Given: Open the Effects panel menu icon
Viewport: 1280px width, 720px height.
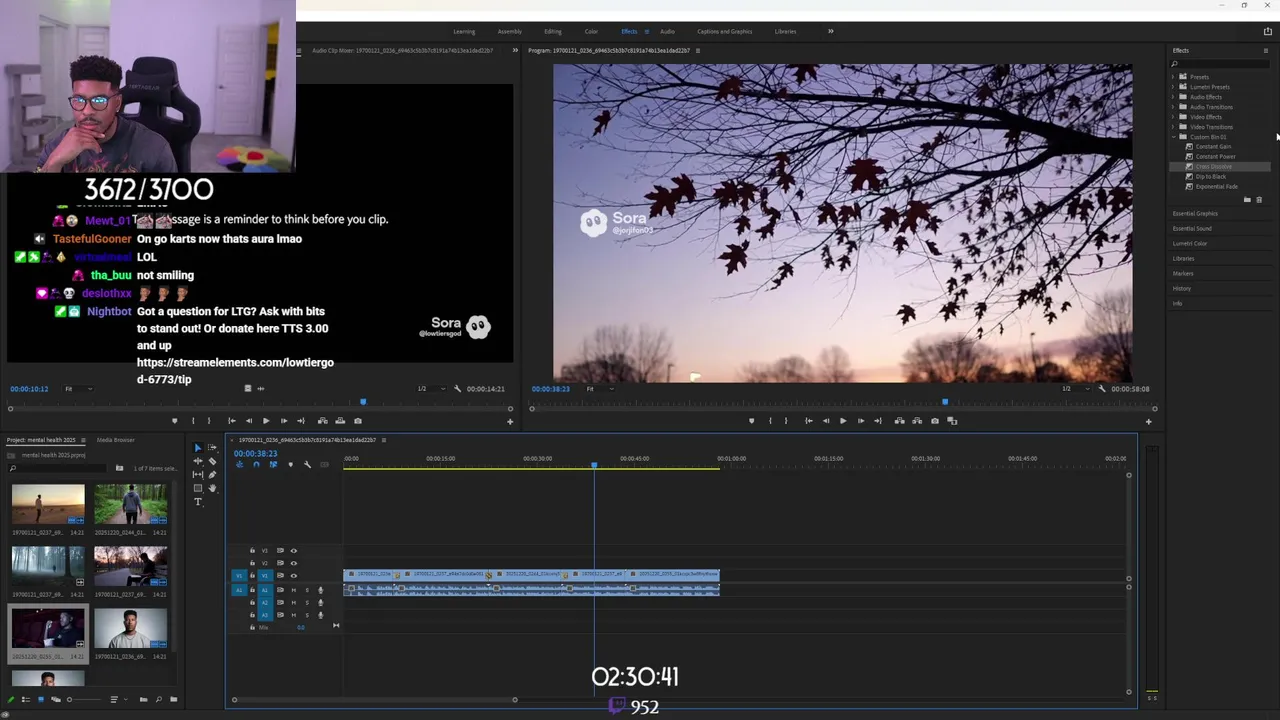Looking at the screenshot, I should tap(1265, 50).
